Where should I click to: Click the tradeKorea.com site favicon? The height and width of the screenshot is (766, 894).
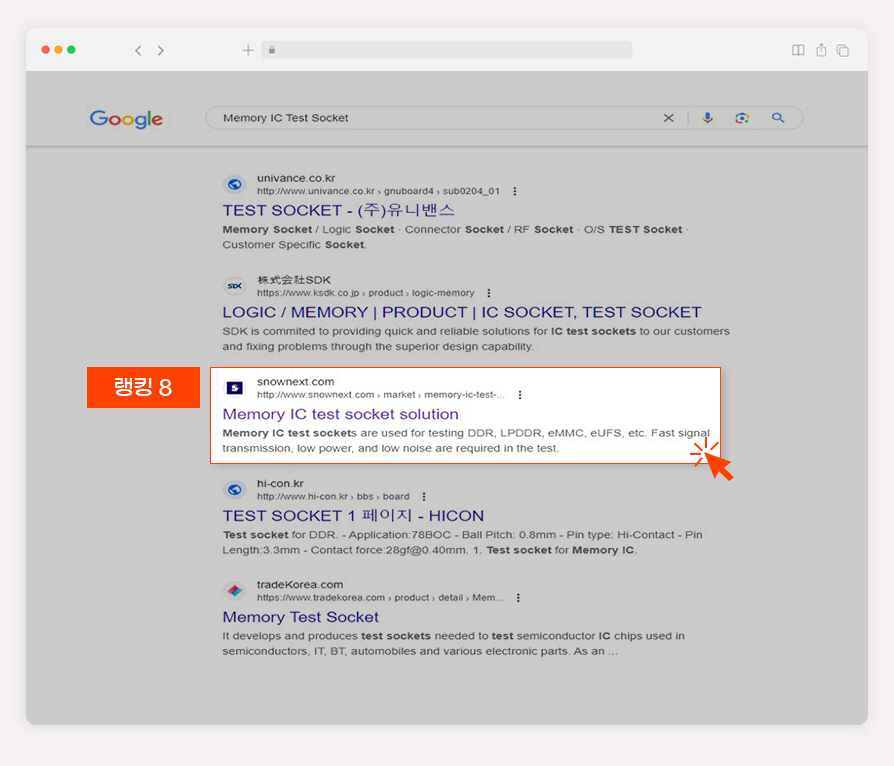point(235,591)
